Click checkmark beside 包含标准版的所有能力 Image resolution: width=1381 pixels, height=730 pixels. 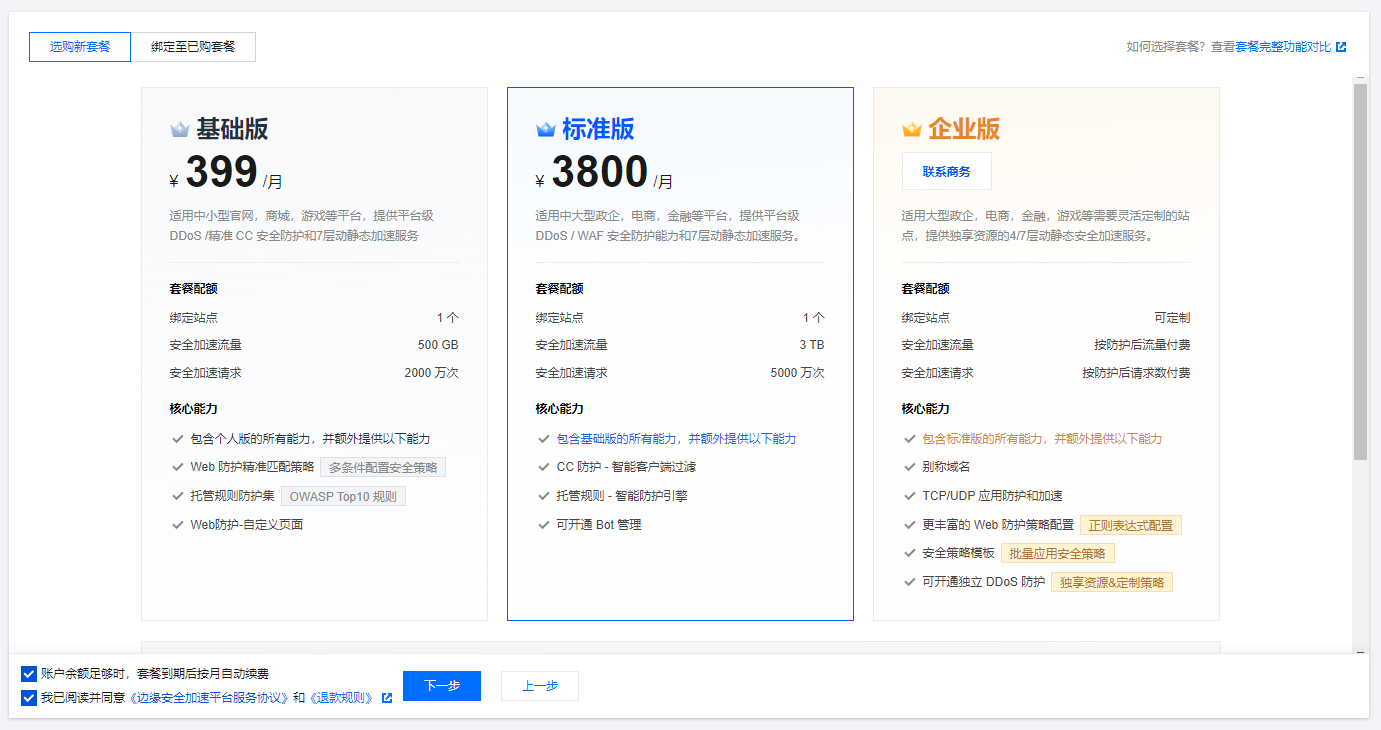tap(910, 439)
